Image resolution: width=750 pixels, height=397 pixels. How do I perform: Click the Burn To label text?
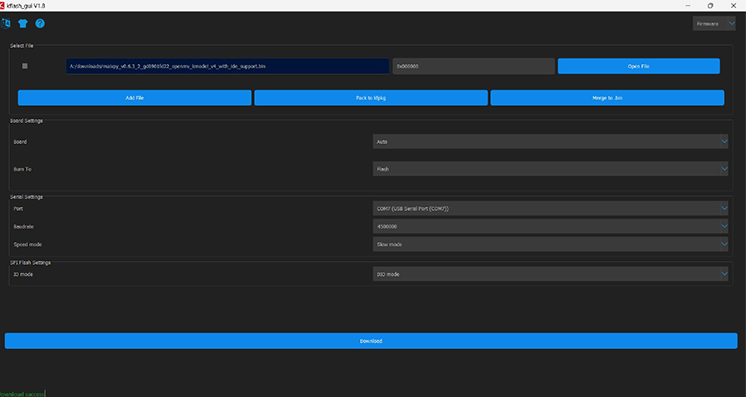tap(22, 169)
